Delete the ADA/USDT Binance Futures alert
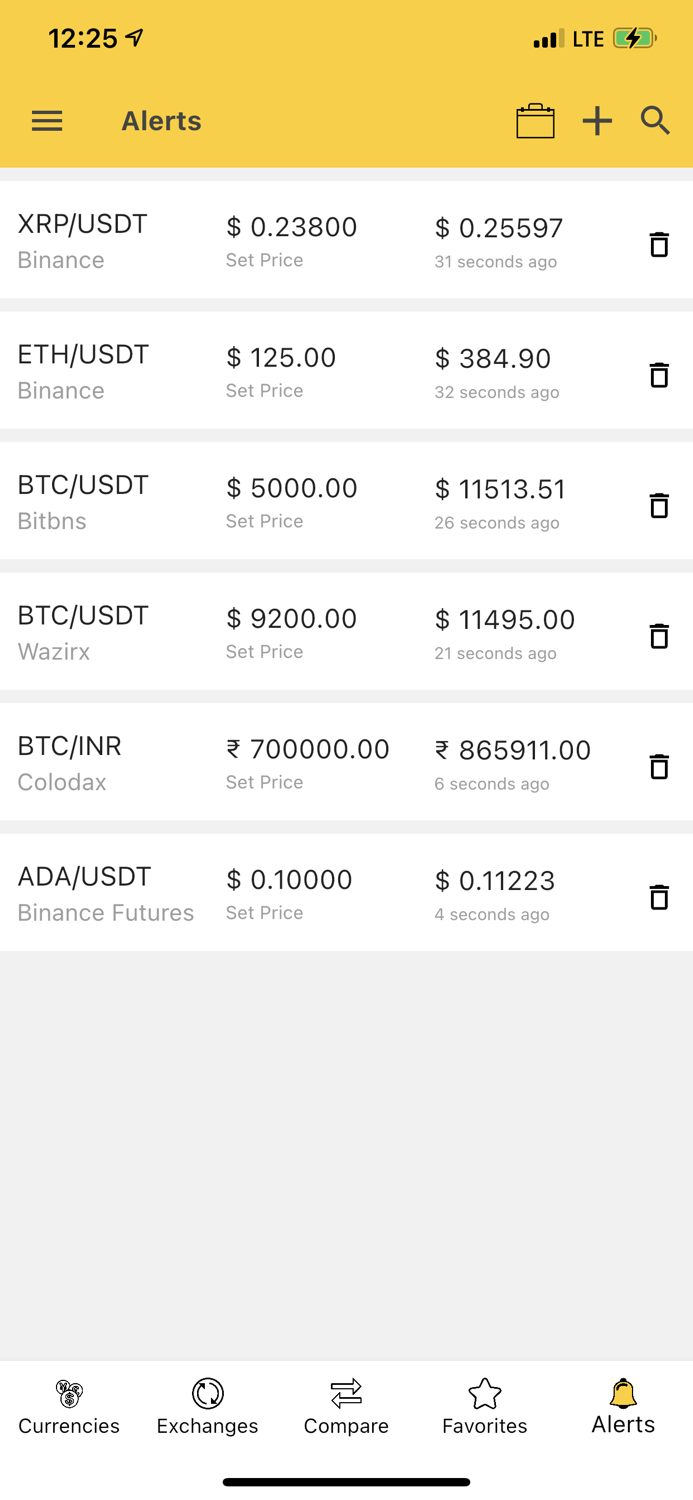693x1500 pixels. [x=658, y=897]
